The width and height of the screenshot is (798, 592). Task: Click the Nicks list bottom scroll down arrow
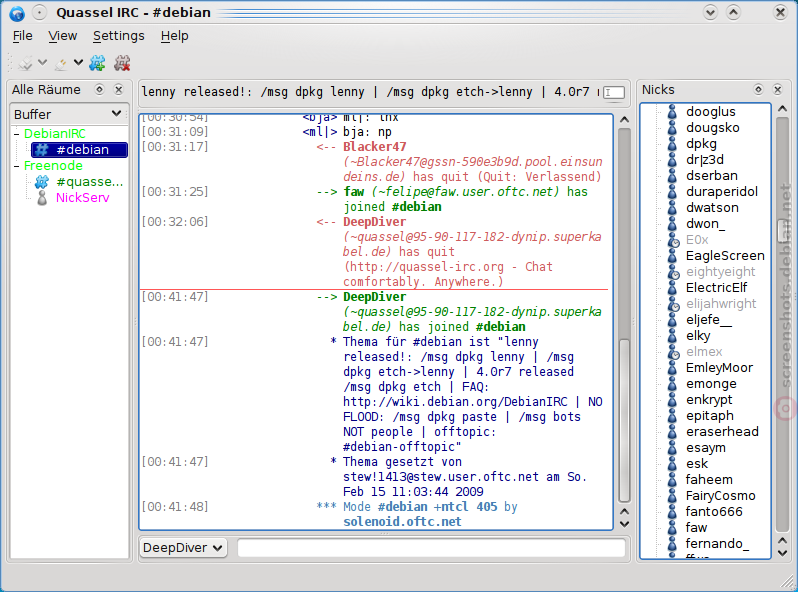(783, 553)
